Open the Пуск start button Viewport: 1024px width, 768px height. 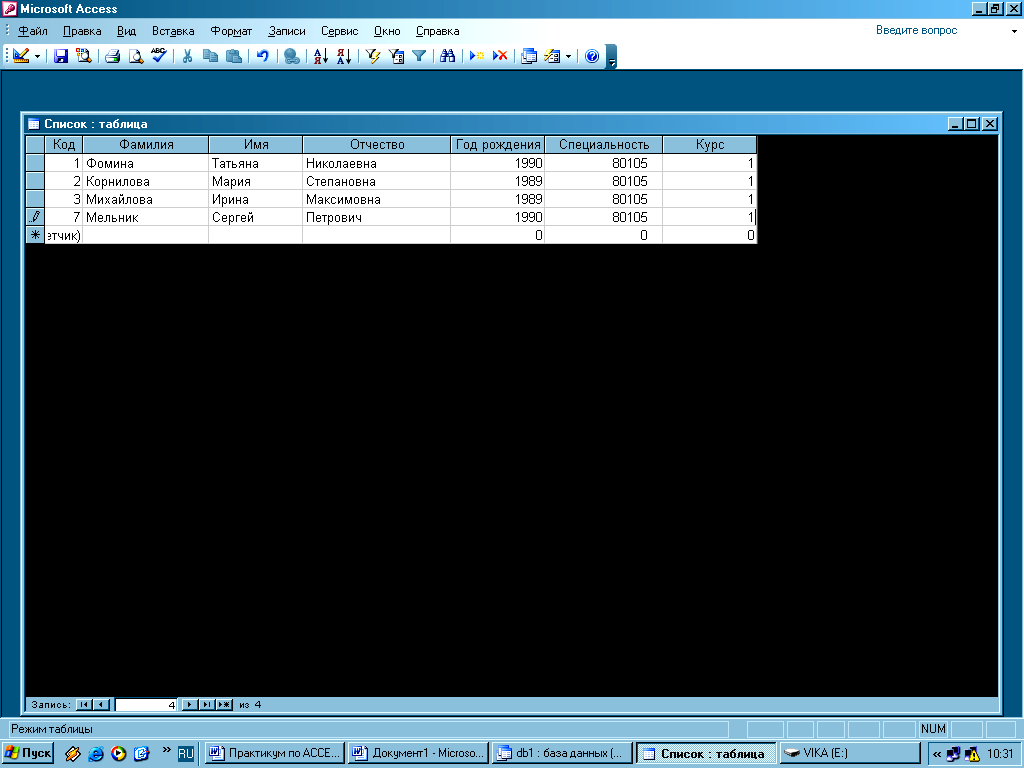pyautogui.click(x=28, y=753)
